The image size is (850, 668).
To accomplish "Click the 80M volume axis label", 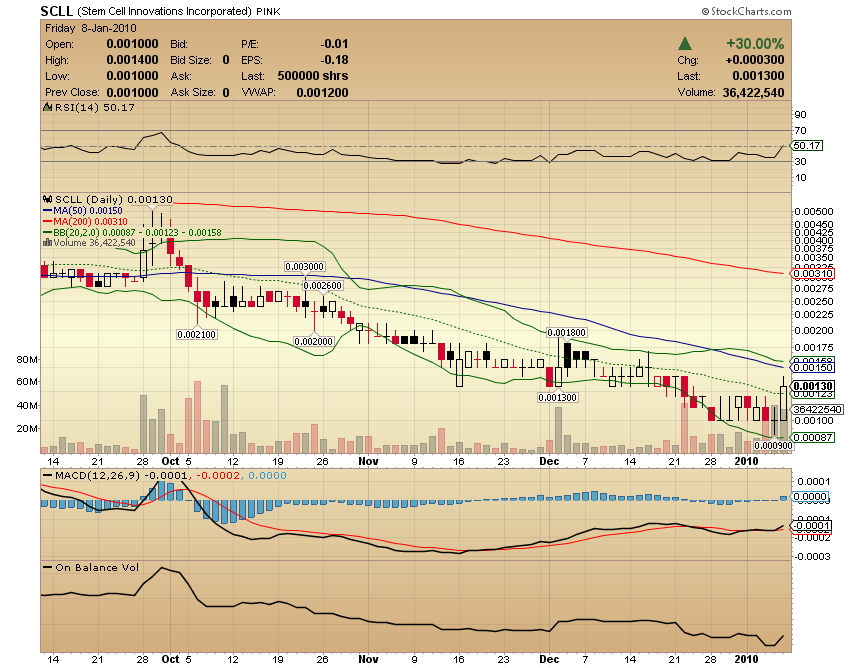I will 27,359.
